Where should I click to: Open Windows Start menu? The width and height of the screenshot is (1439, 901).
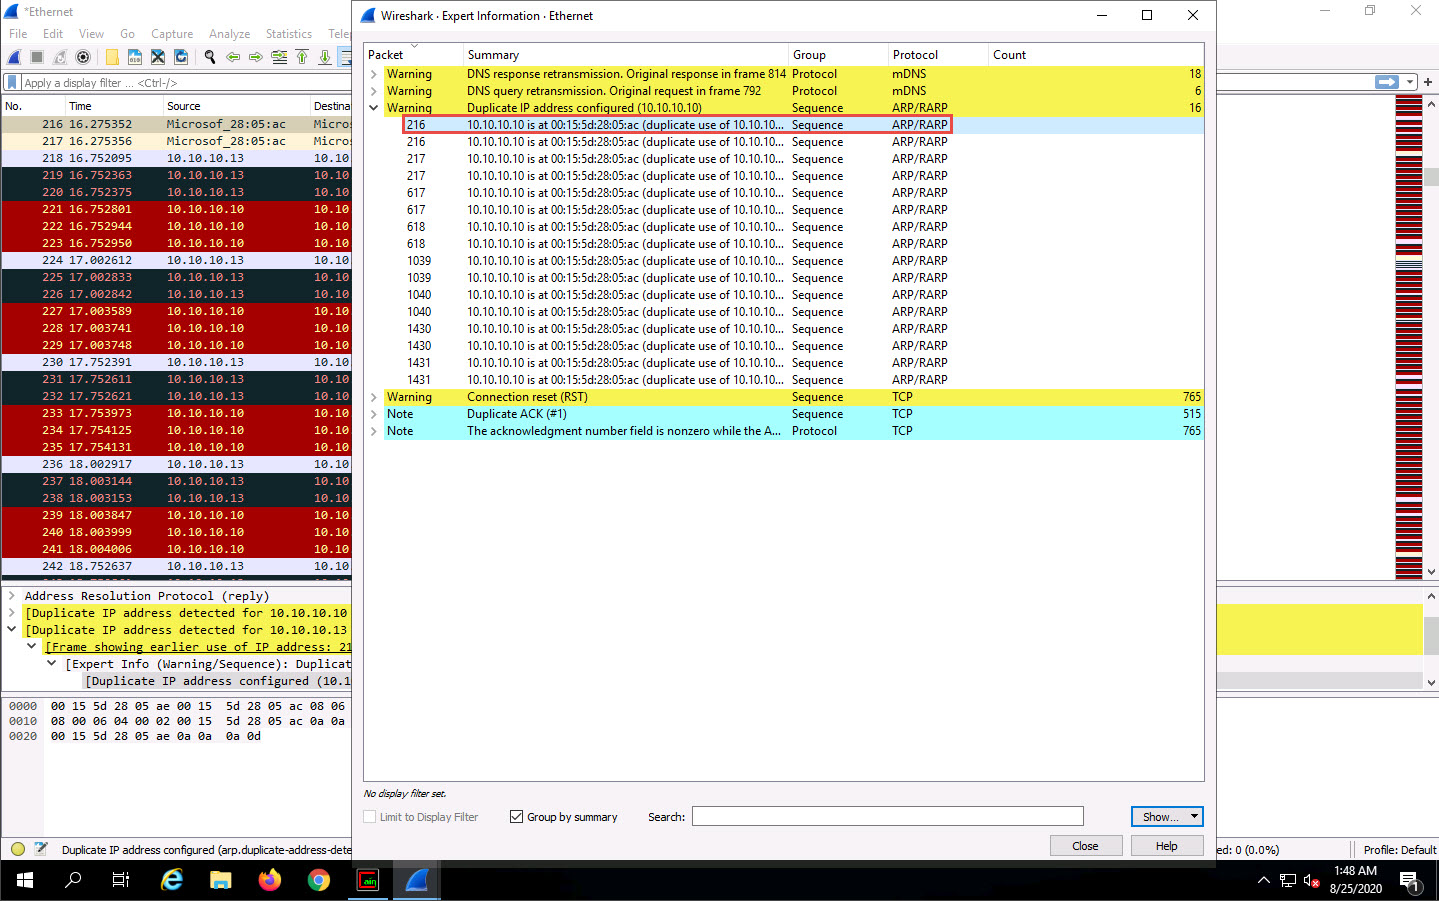[x=25, y=880]
